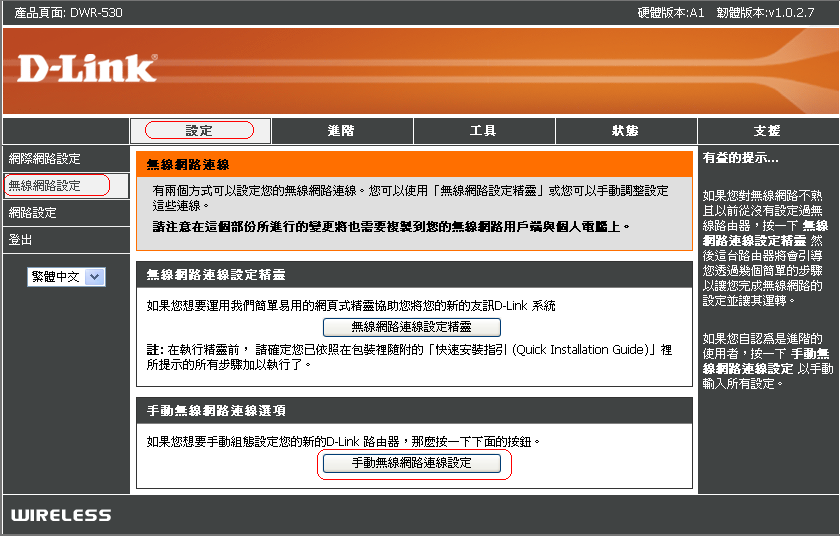Viewport: 840px width, 536px height.
Task: Click the 手動無線網路連線選項 section heading
Action: (414, 411)
